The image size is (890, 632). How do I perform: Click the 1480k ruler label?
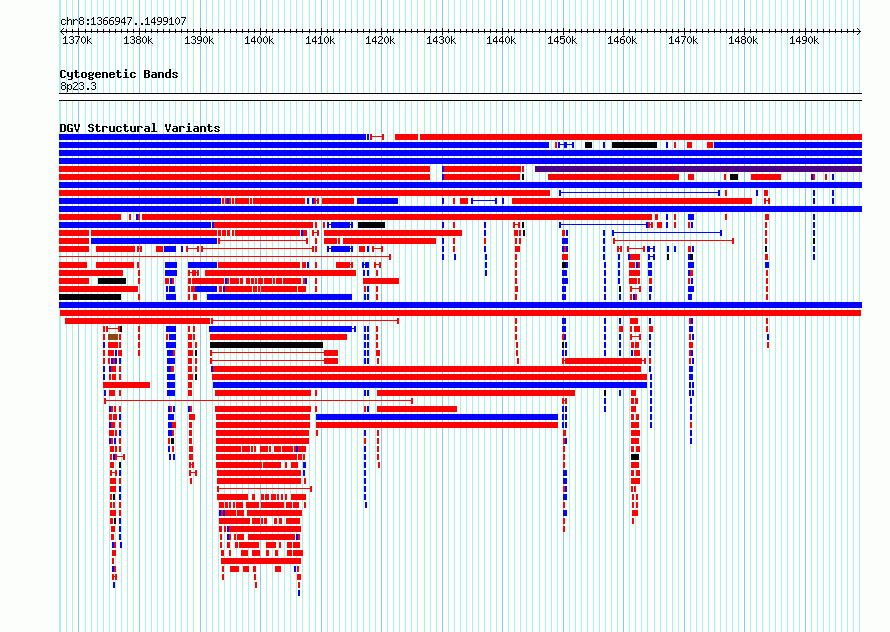[x=743, y=41]
